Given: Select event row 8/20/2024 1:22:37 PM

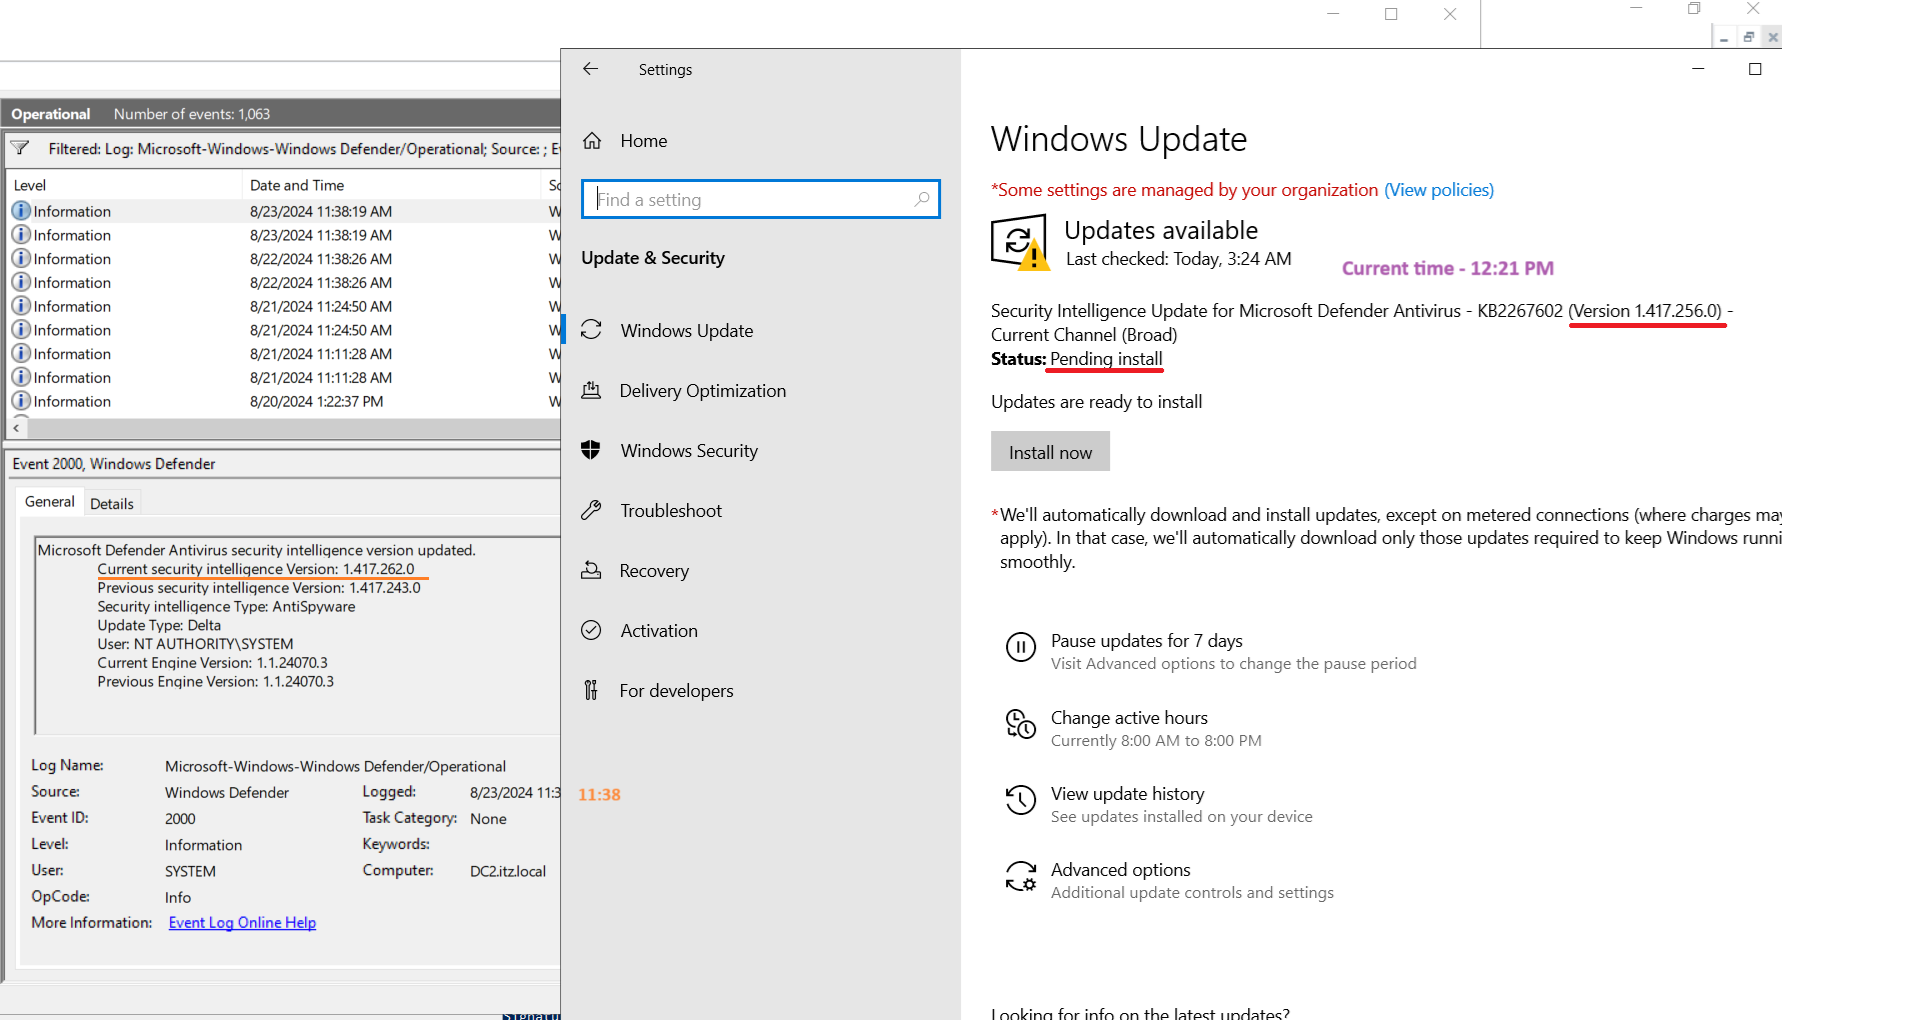Looking at the screenshot, I should coord(284,401).
